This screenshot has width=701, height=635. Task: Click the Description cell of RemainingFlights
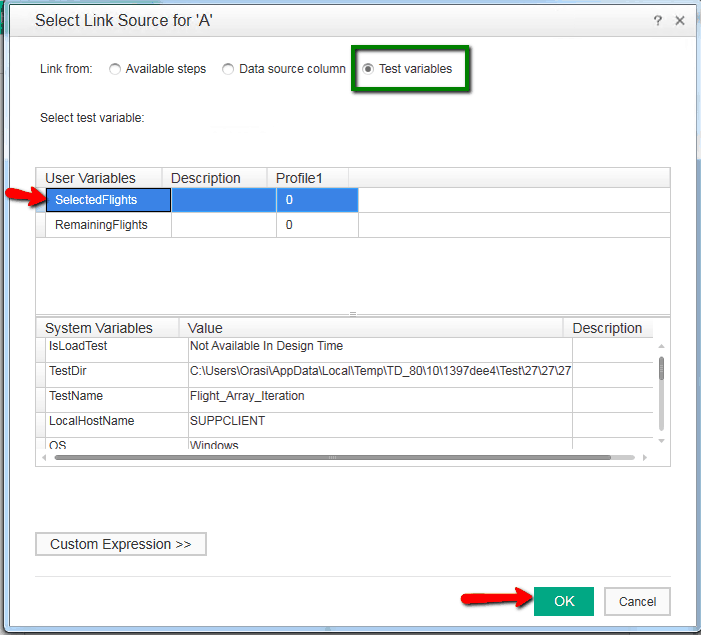224,225
